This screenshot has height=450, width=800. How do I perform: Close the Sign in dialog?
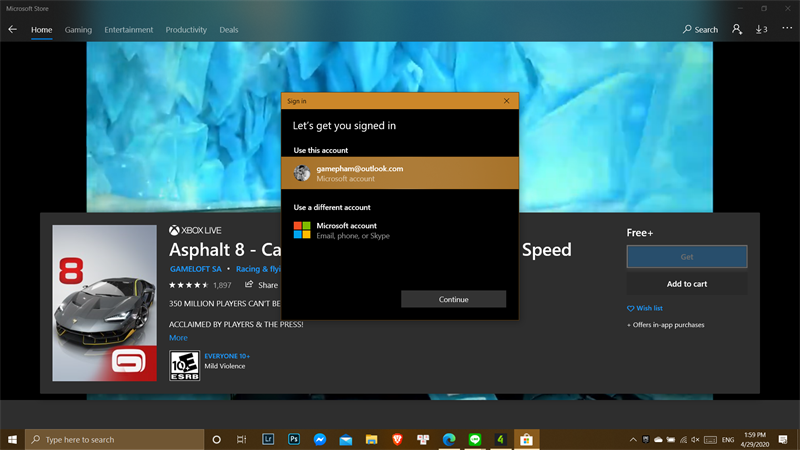click(x=507, y=100)
